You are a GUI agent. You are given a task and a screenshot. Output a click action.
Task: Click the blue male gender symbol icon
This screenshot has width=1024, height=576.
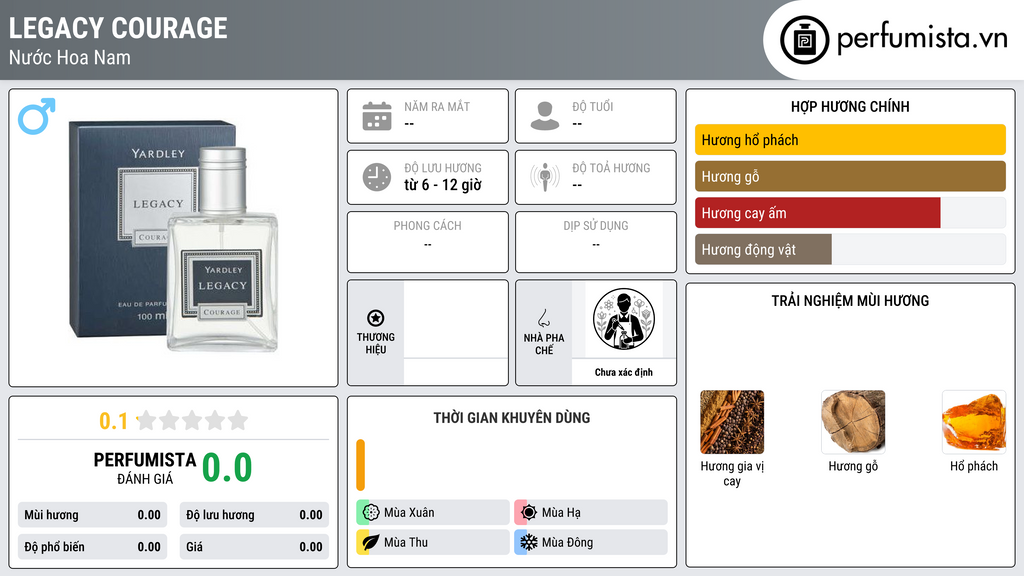point(37,116)
